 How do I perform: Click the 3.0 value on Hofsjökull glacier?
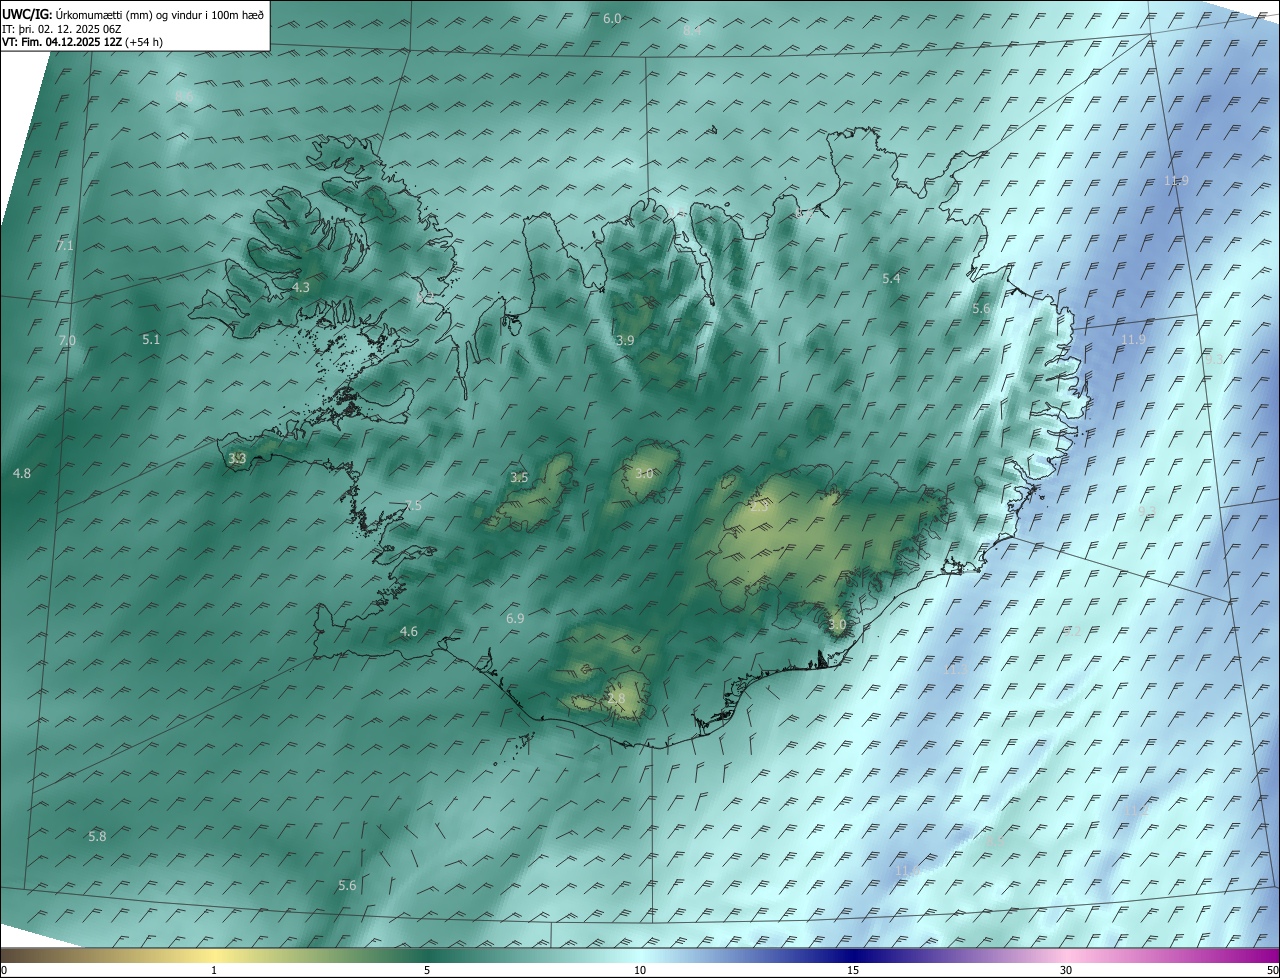point(644,474)
